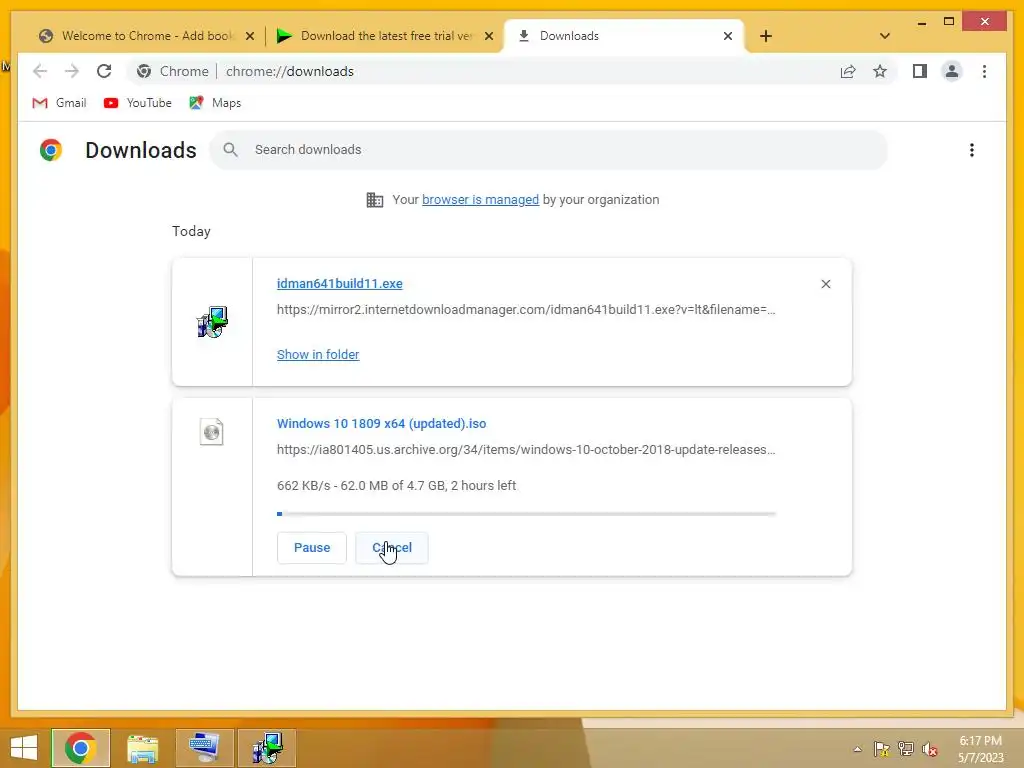Focus the Search downloads field
The width and height of the screenshot is (1024, 768).
tap(549, 150)
